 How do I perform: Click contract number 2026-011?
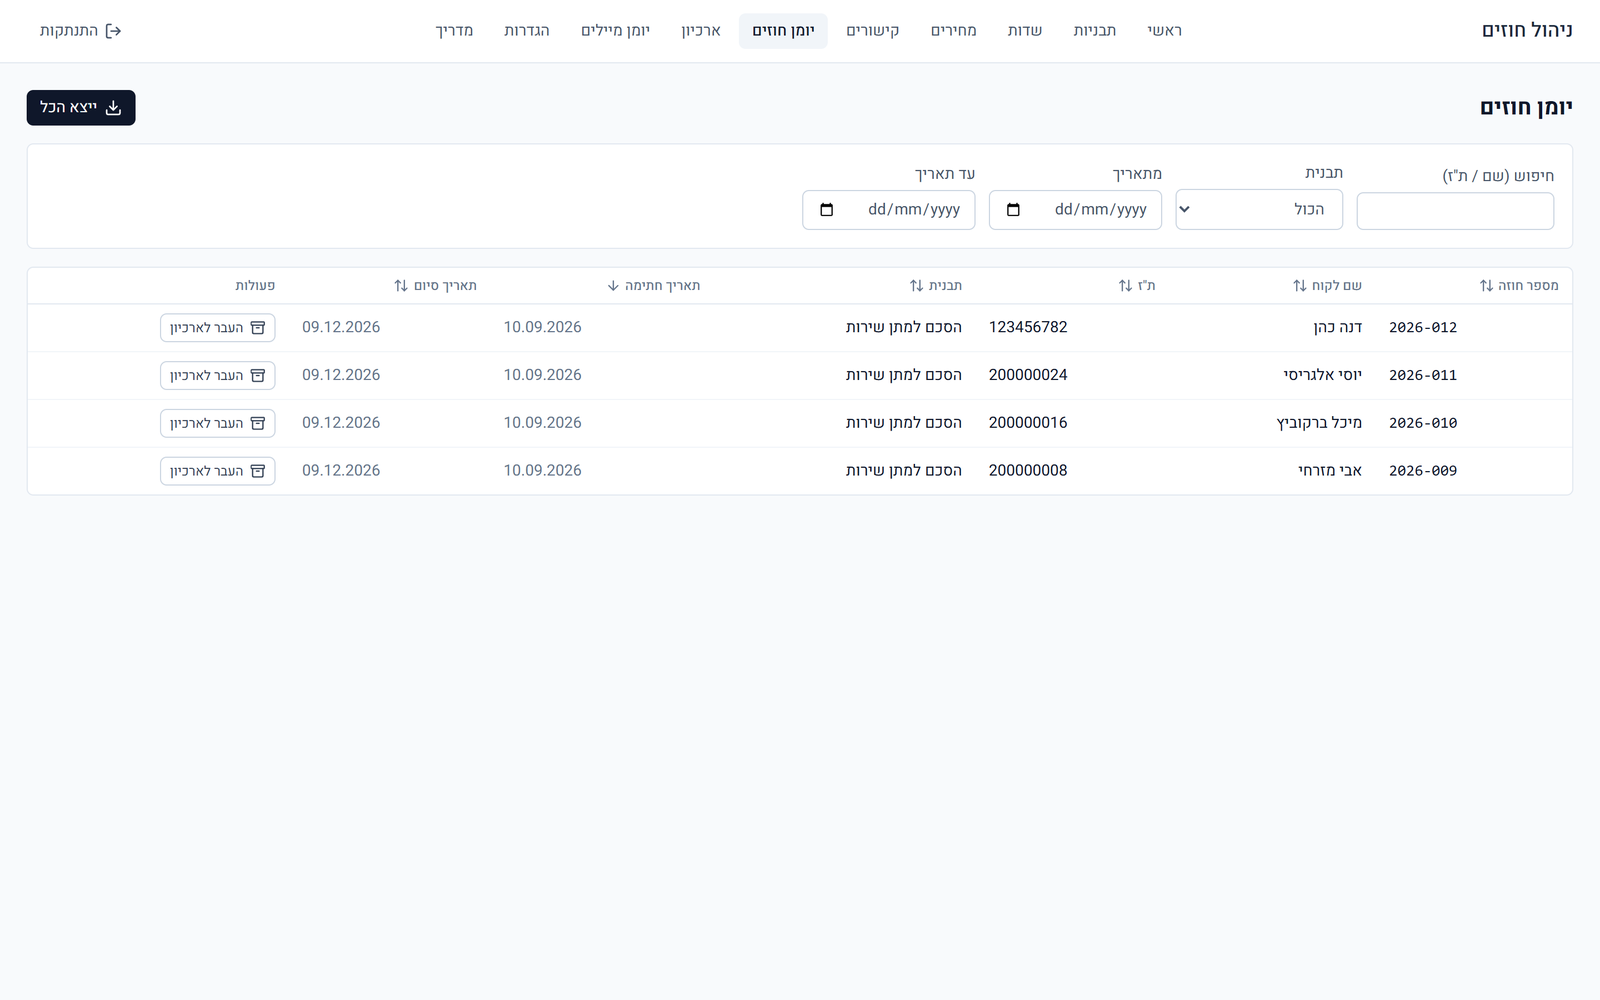point(1423,376)
